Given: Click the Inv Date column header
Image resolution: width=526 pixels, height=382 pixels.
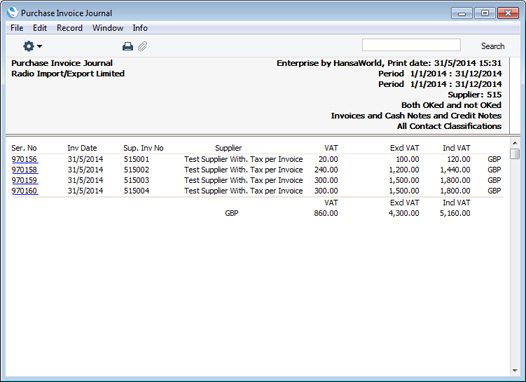Looking at the screenshot, I should (82, 148).
